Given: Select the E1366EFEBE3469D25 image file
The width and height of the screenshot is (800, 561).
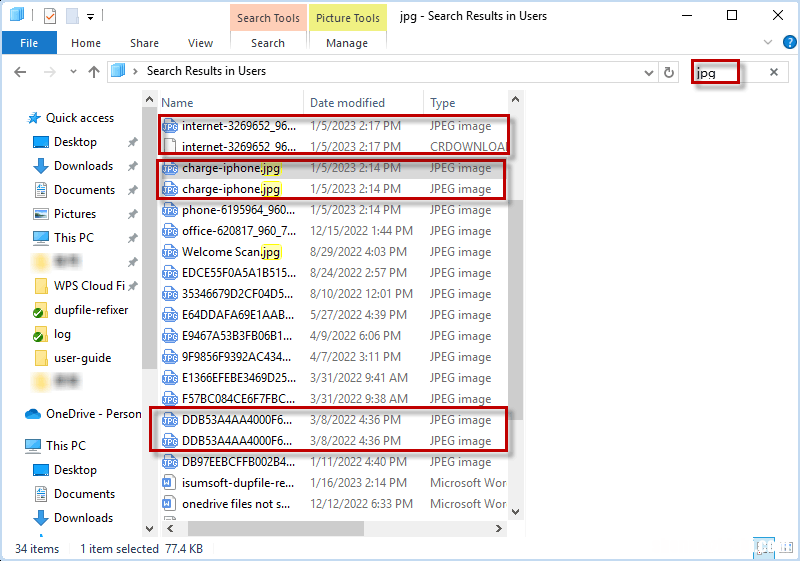Looking at the screenshot, I should tap(333, 377).
